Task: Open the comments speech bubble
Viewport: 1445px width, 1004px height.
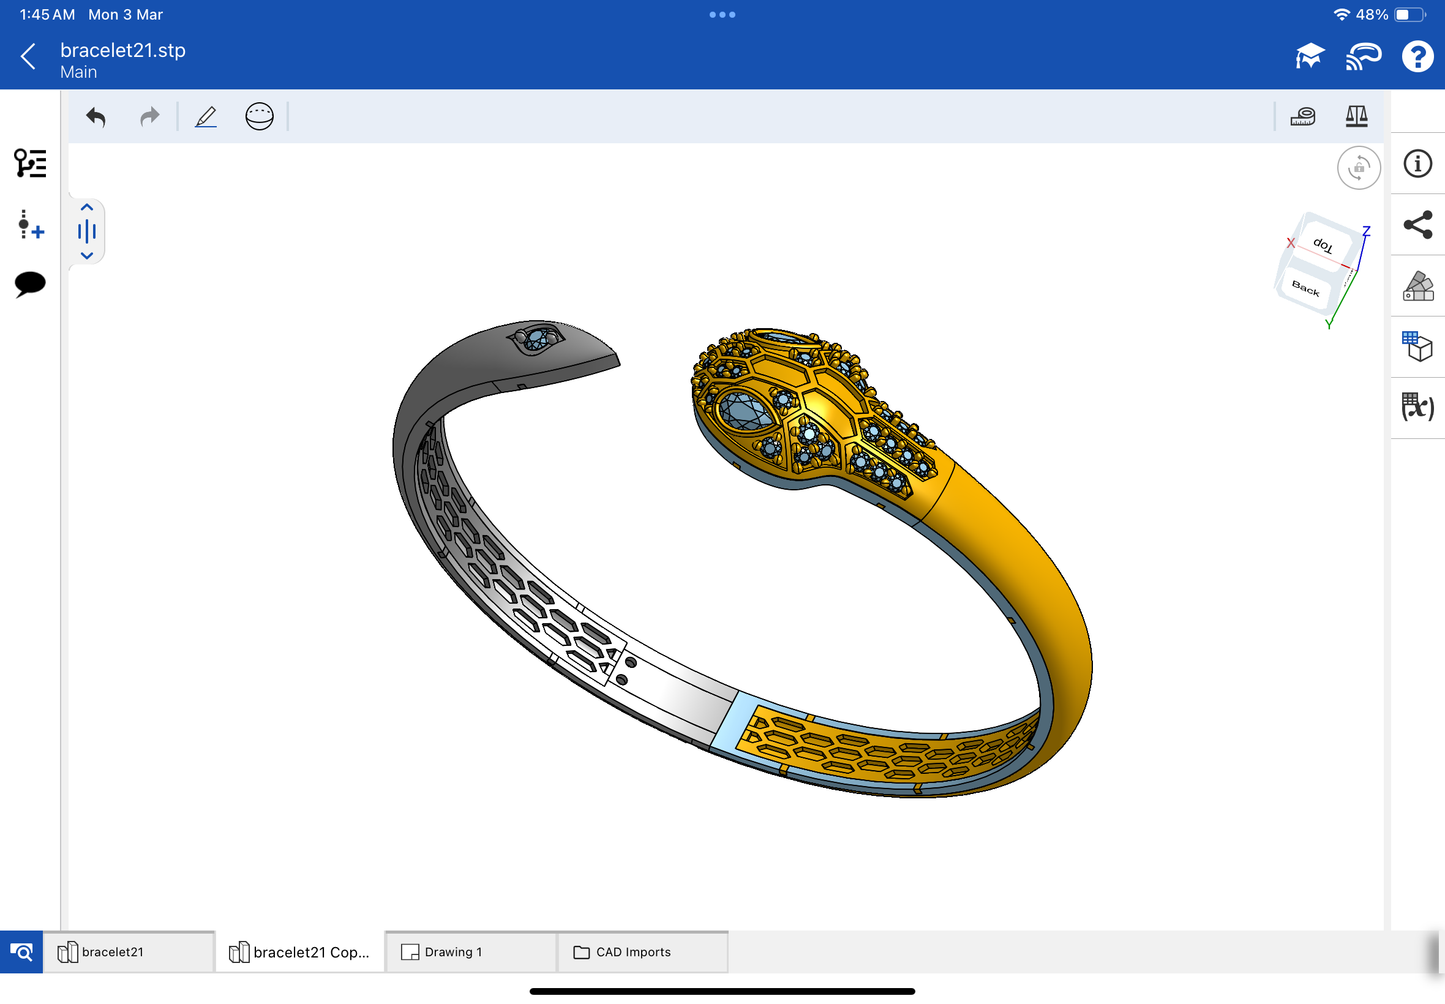Action: 30,284
